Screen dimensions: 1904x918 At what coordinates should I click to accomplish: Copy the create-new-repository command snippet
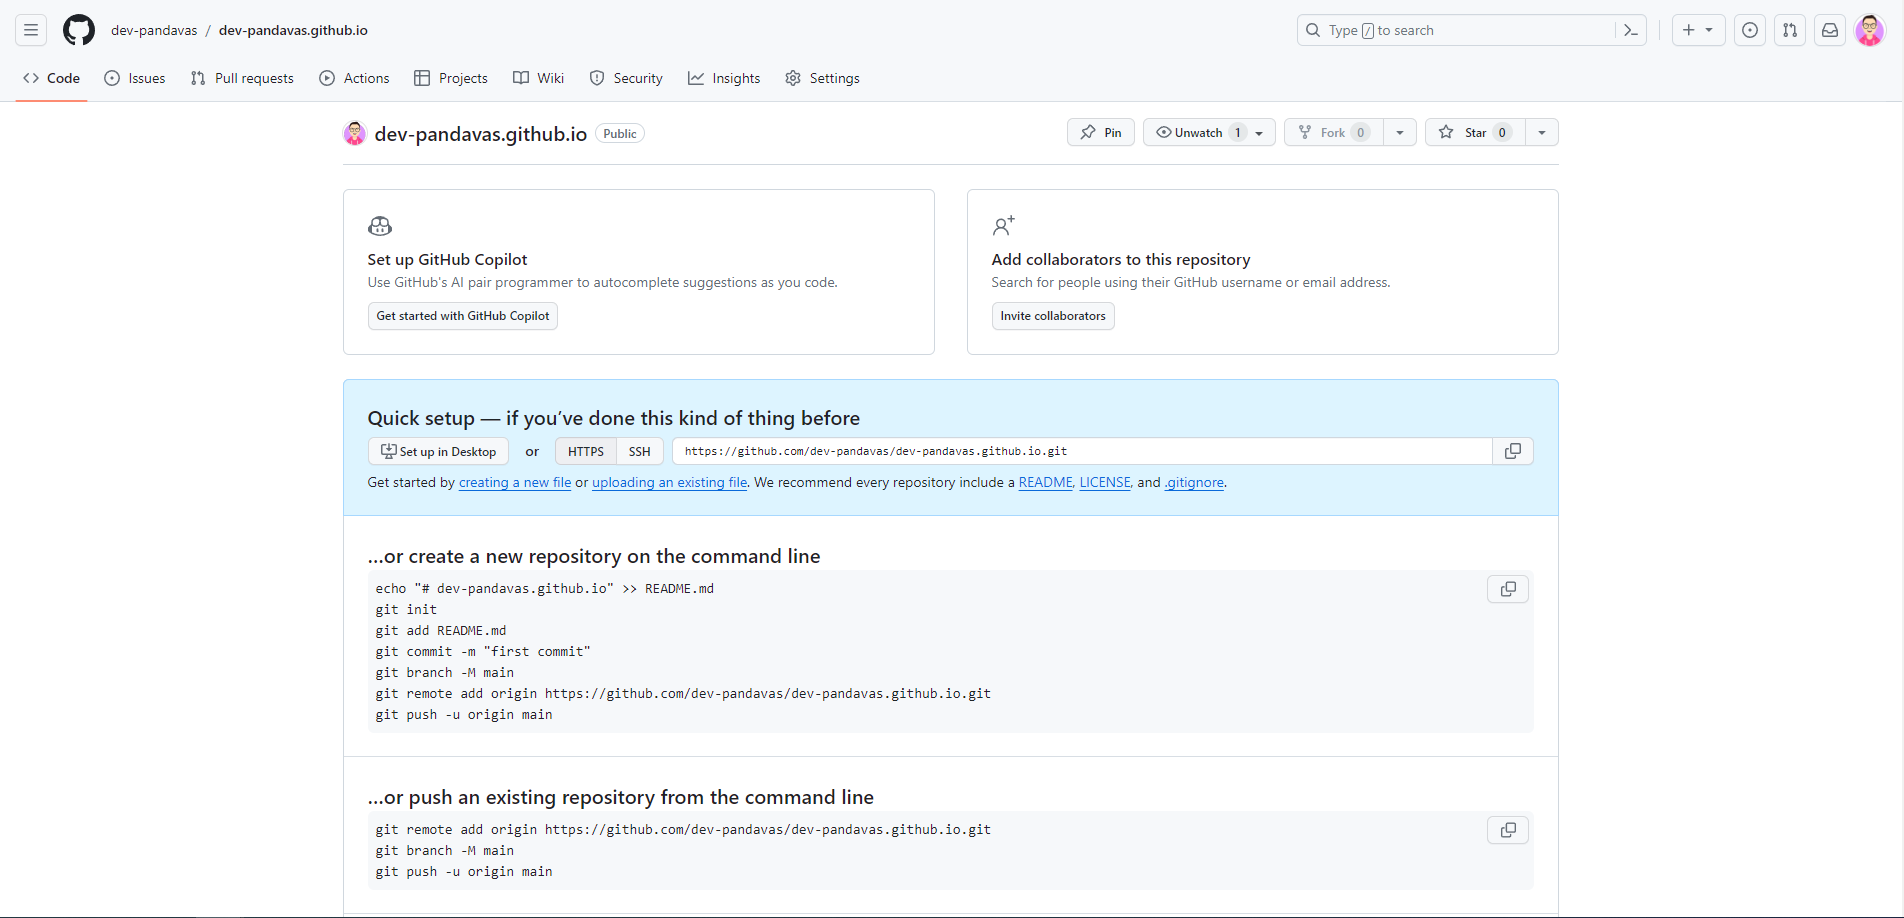click(1507, 589)
